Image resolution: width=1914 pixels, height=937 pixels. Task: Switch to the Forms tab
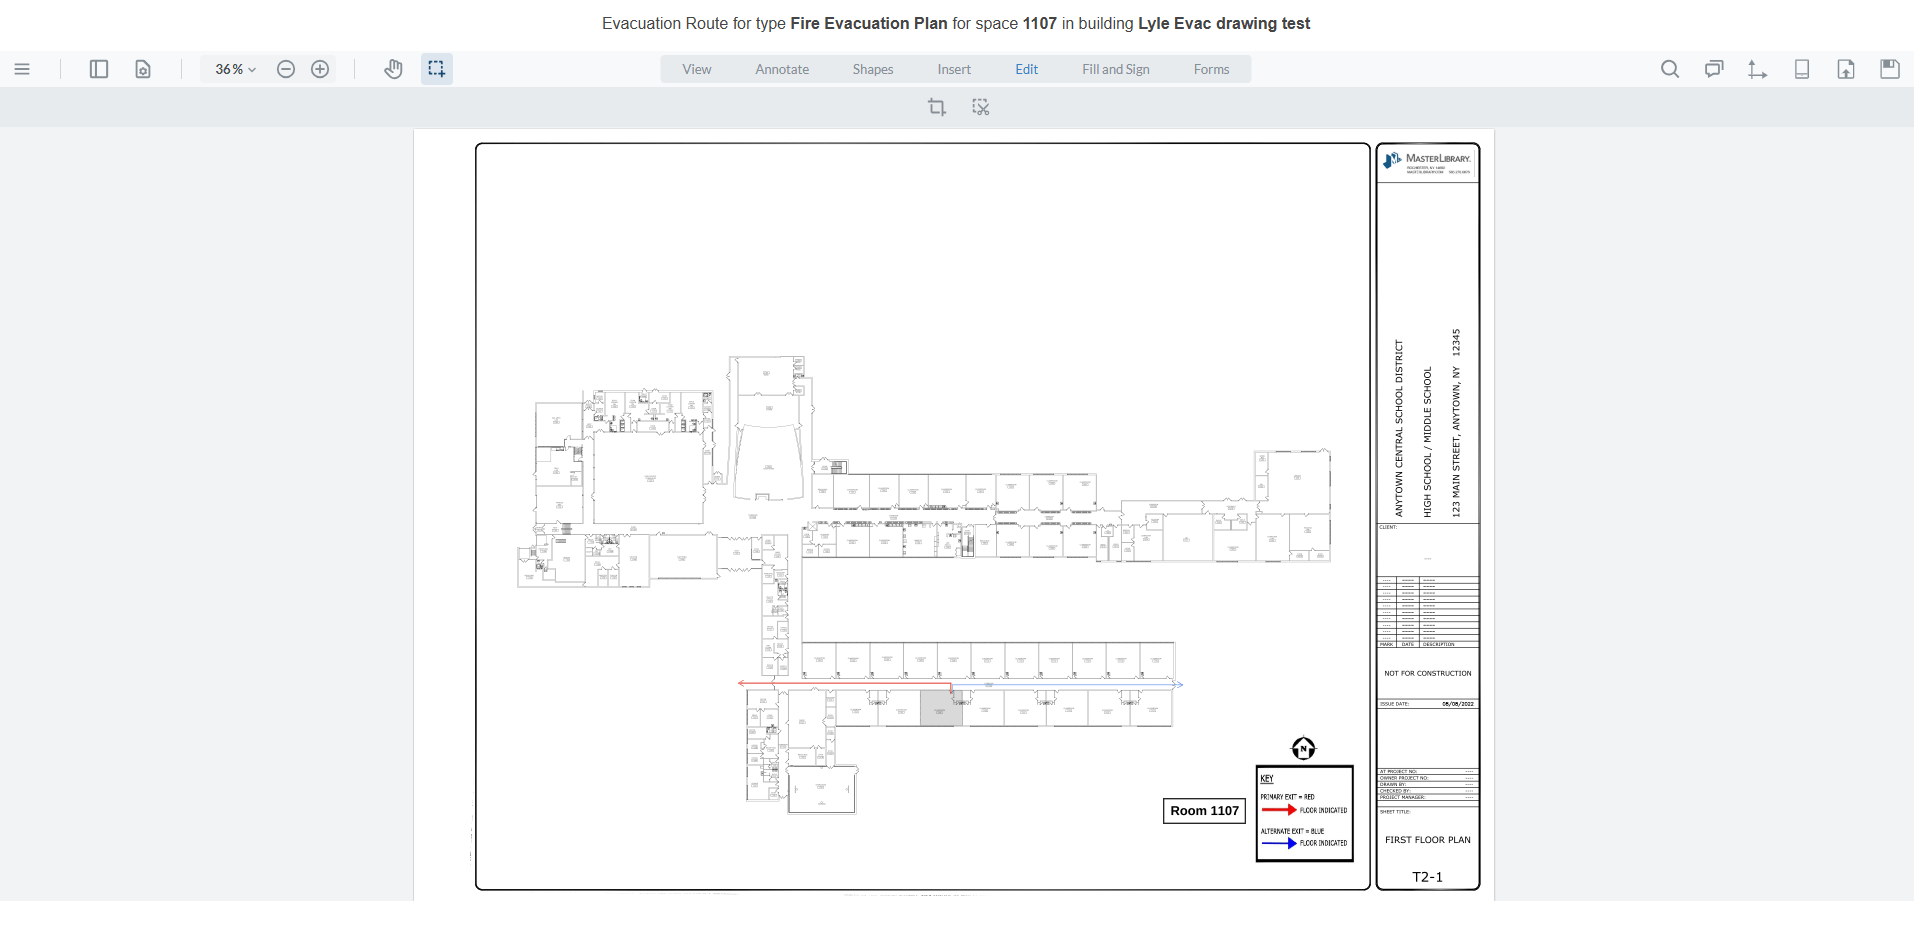coord(1211,69)
